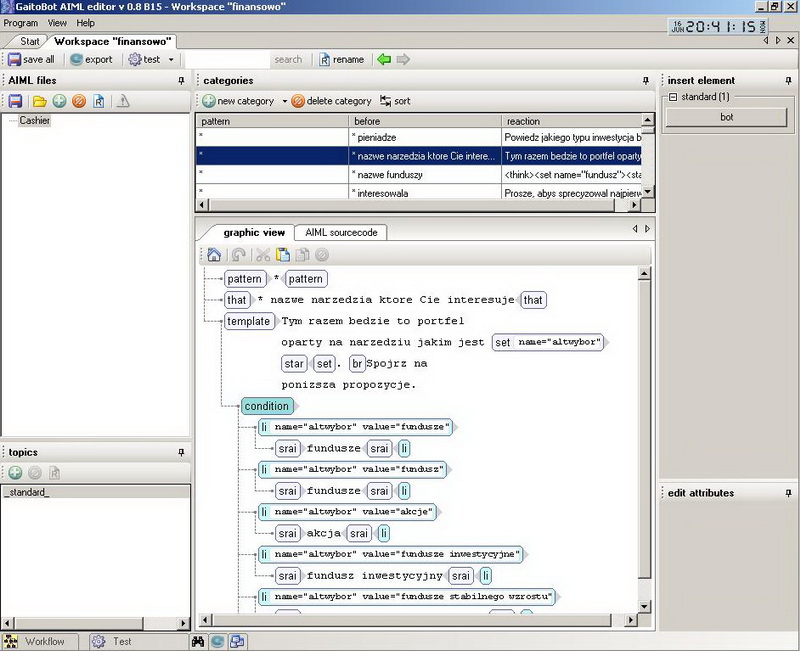Screen dimensions: 800x651
Task: Click the paste clipboard icon
Action: [x=283, y=255]
